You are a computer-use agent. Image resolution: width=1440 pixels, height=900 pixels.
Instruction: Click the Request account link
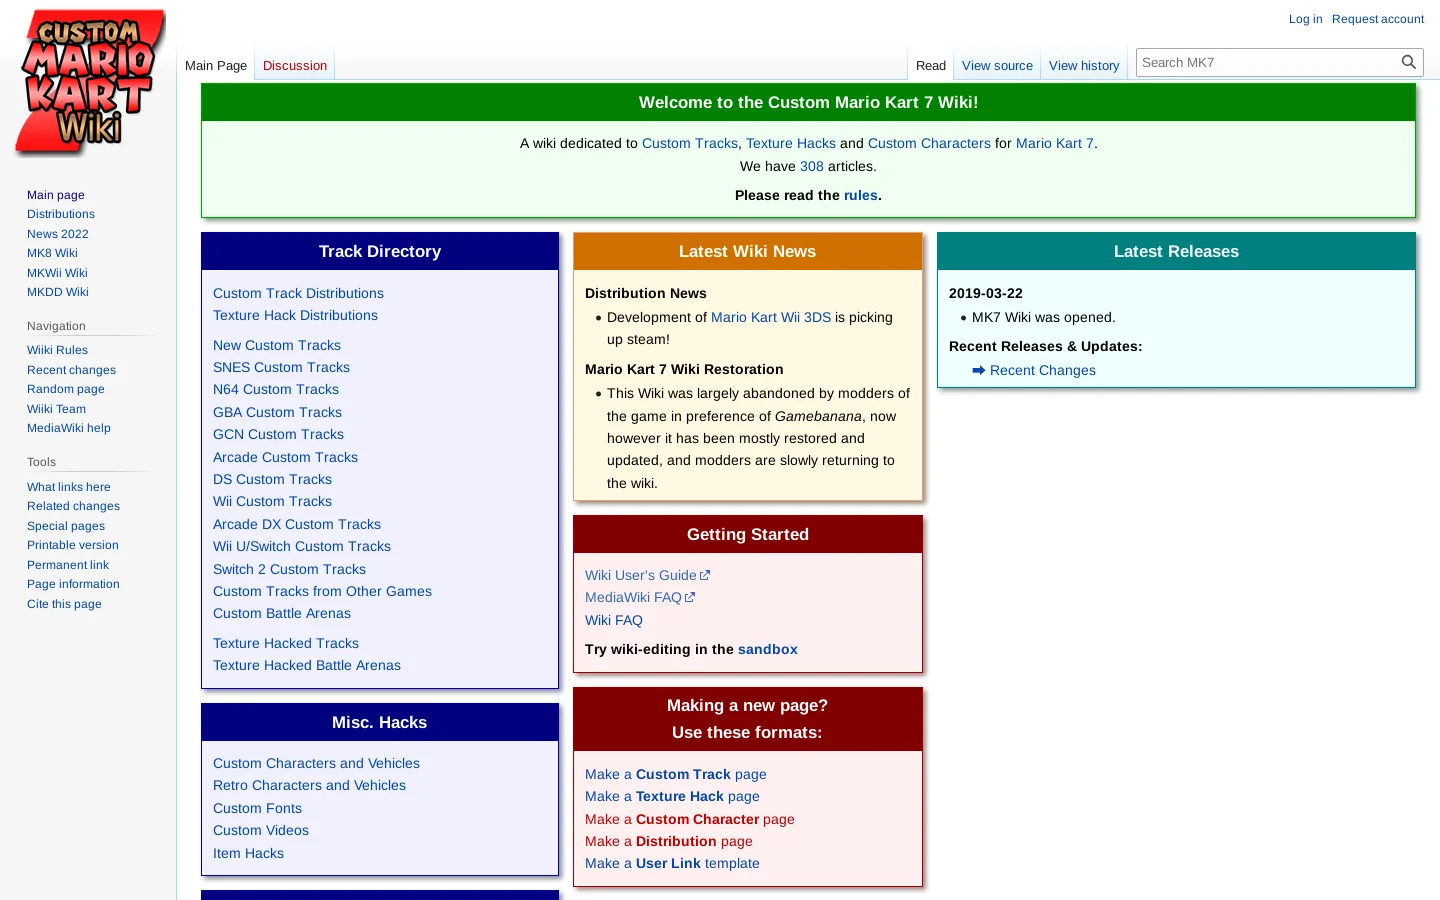coord(1377,19)
